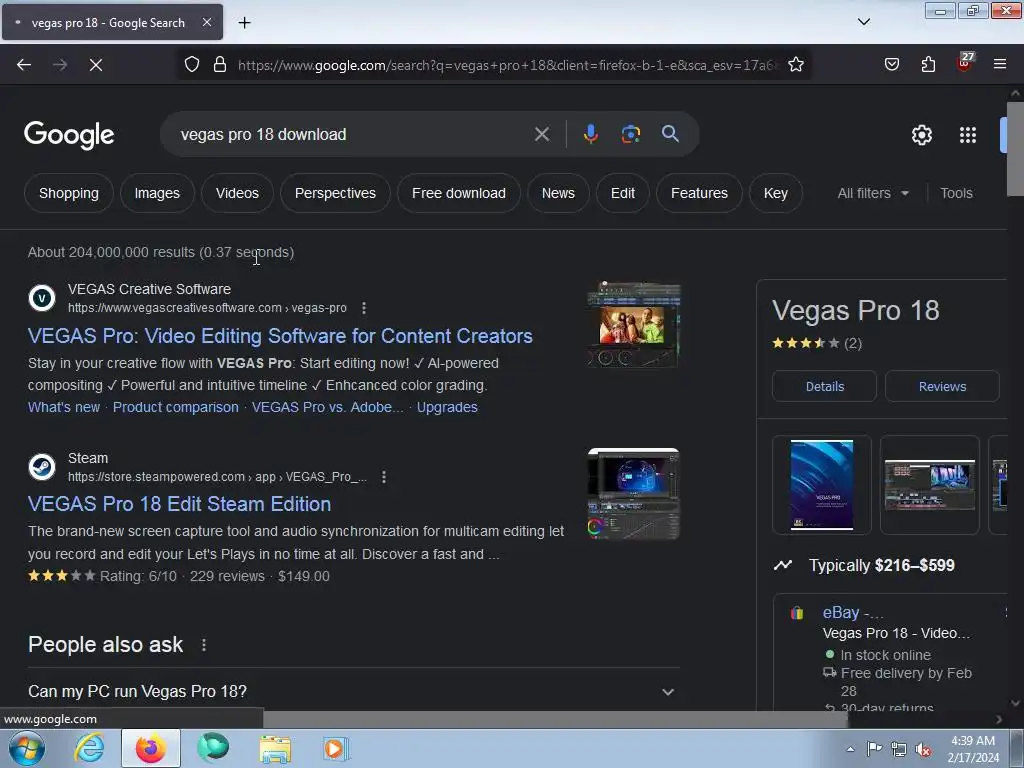Start voice search with the microphone
1024x768 pixels.
coord(590,135)
